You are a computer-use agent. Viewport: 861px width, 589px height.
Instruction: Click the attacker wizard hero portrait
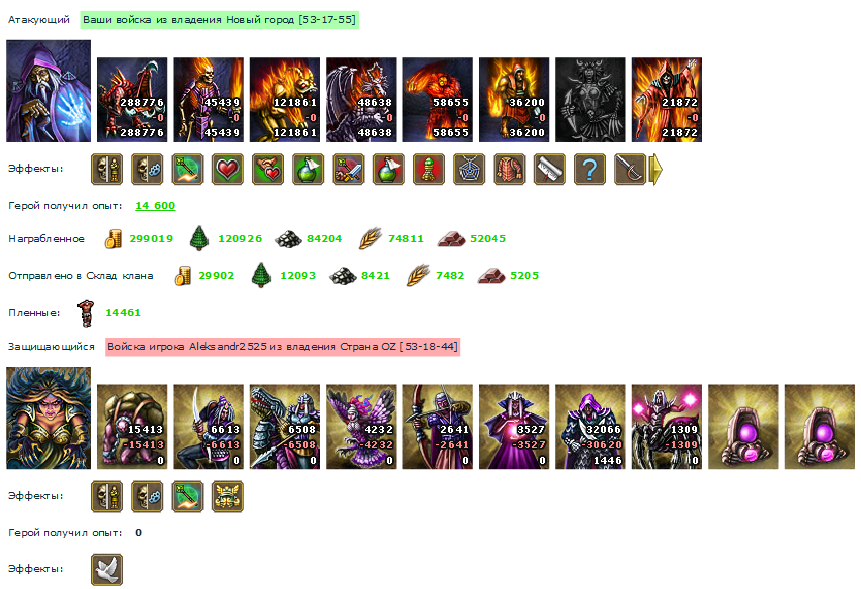[x=48, y=91]
